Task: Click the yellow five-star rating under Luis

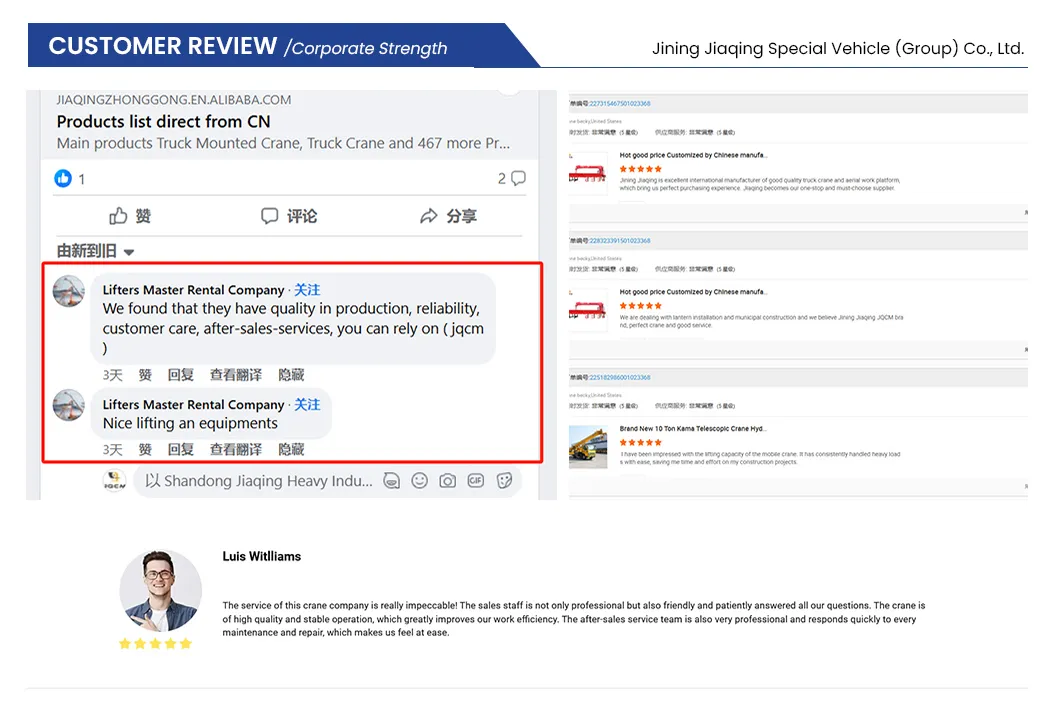Action: [154, 643]
